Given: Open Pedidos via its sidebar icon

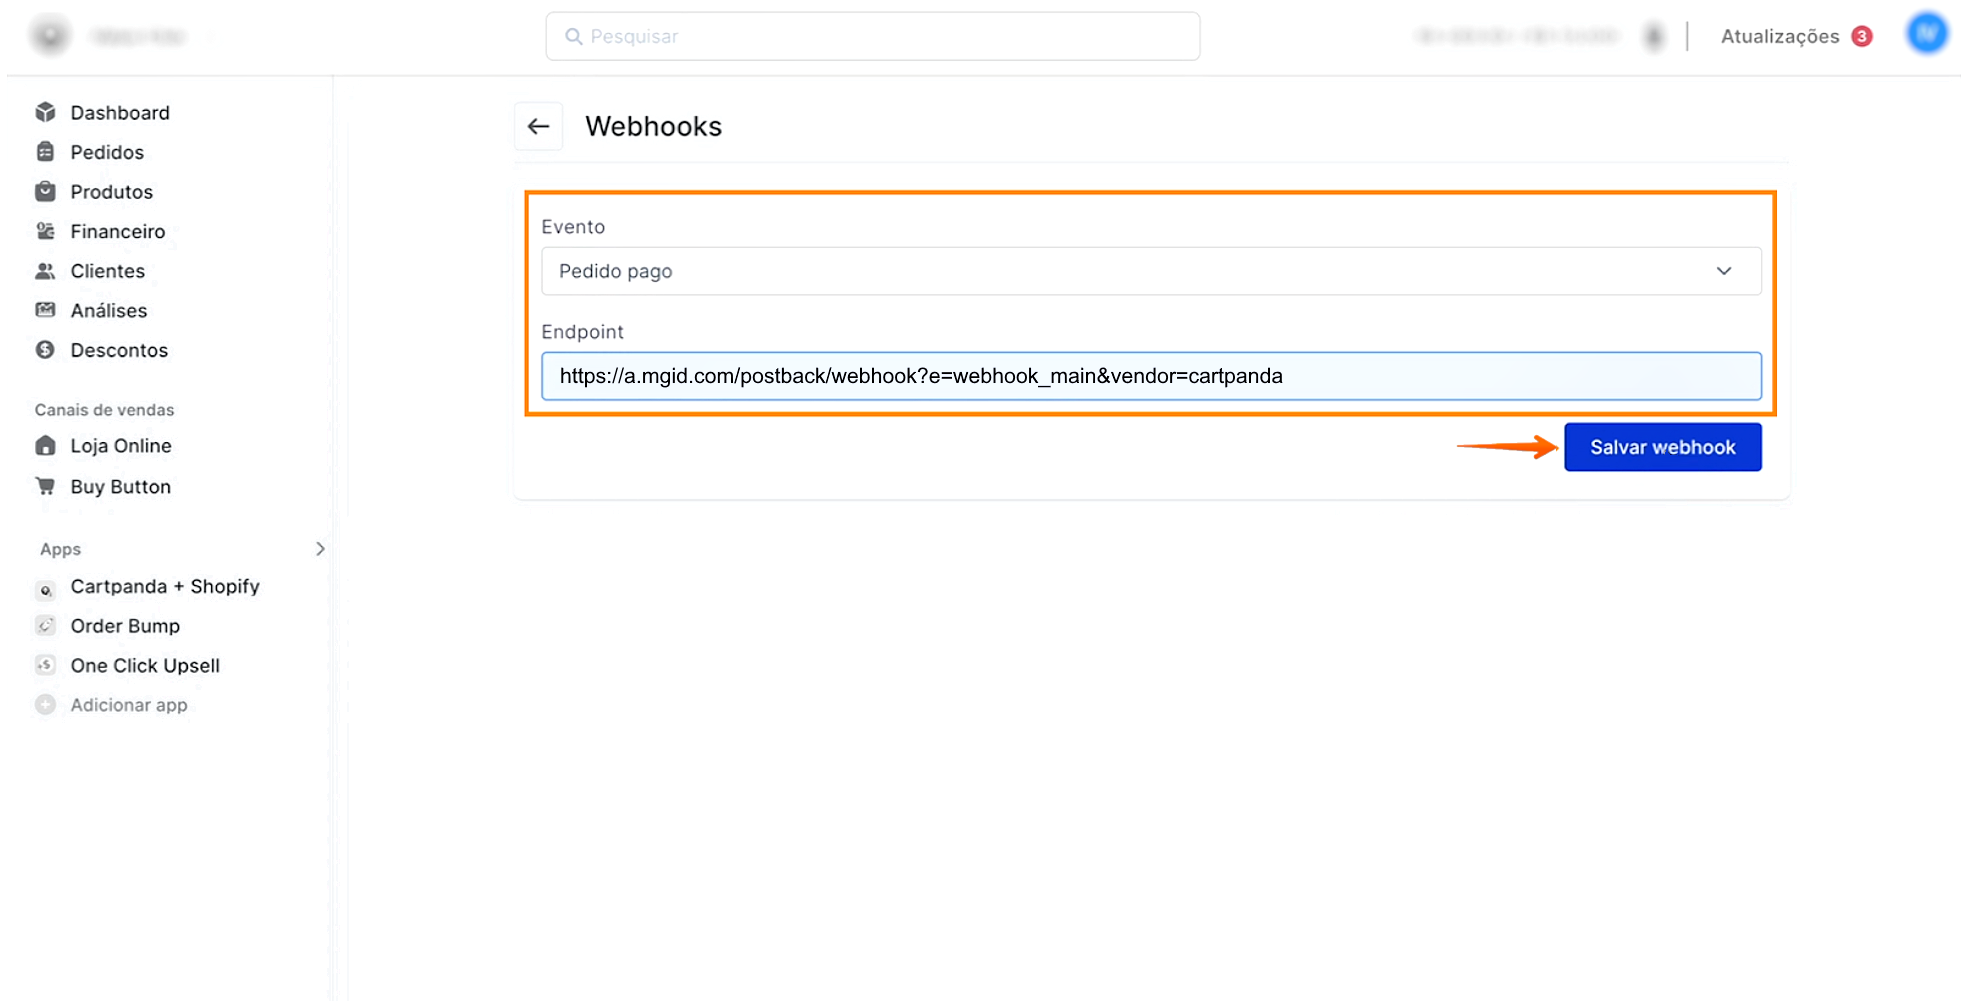Looking at the screenshot, I should [x=45, y=152].
